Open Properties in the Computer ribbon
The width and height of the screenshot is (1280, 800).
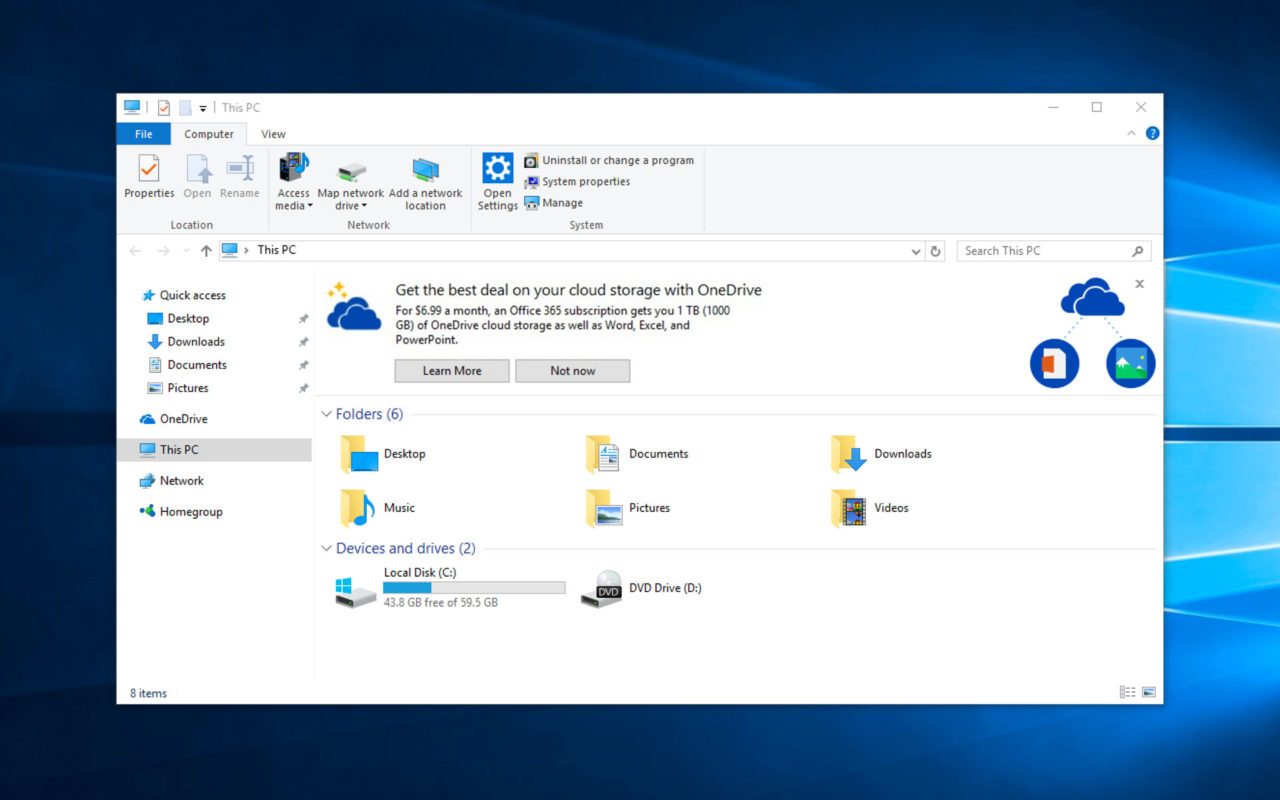[x=149, y=177]
